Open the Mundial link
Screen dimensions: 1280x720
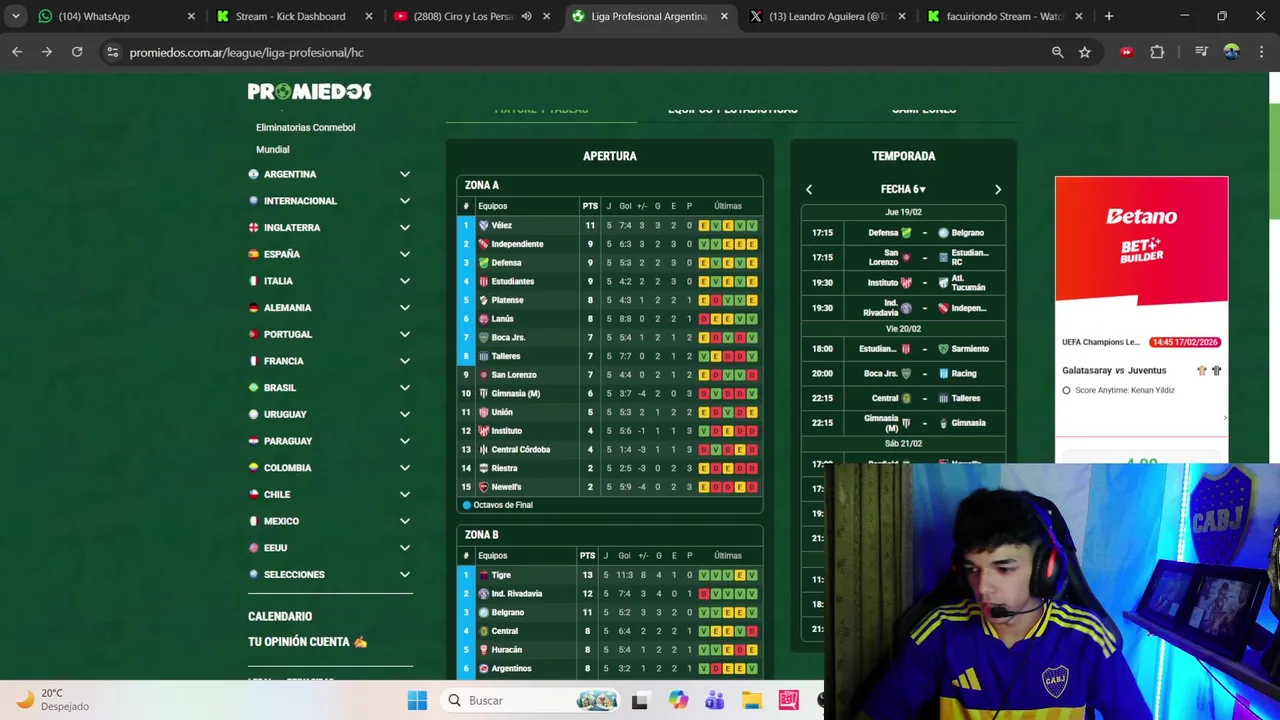[272, 149]
